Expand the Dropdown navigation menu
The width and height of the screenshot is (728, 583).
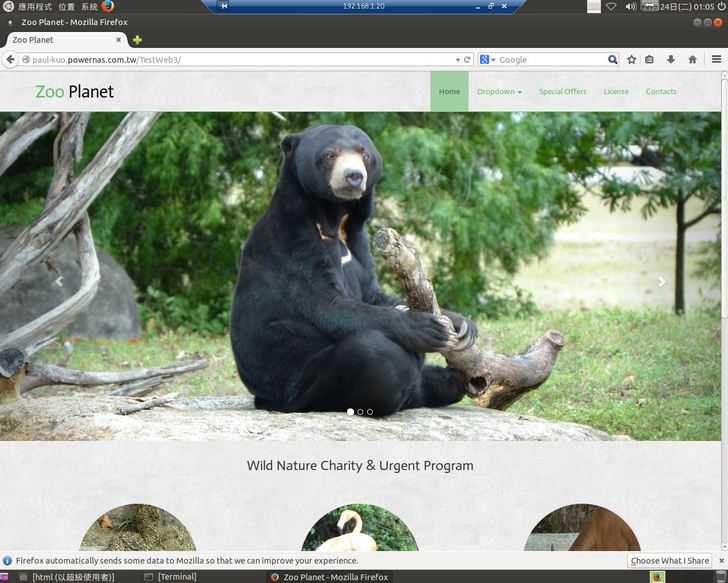(500, 91)
